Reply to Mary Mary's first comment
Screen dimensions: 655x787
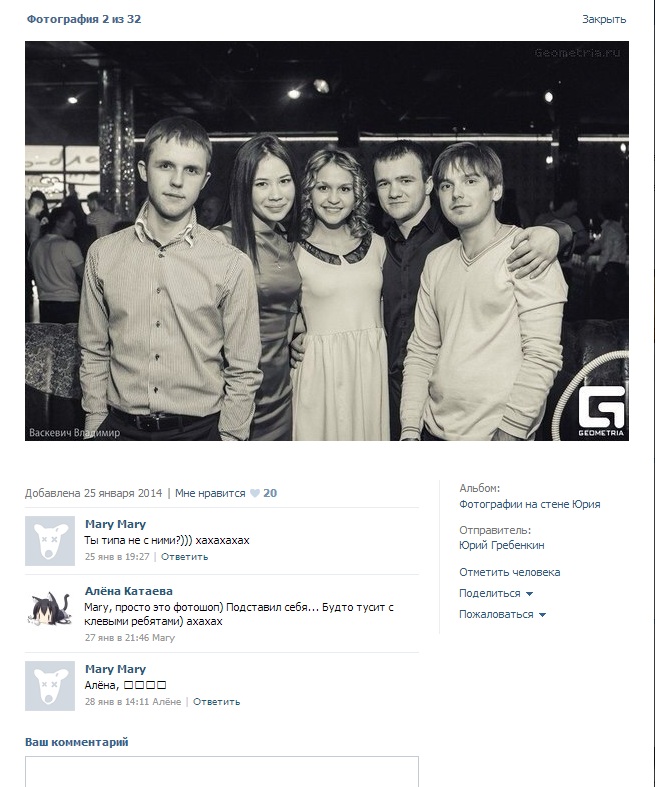(x=184, y=557)
